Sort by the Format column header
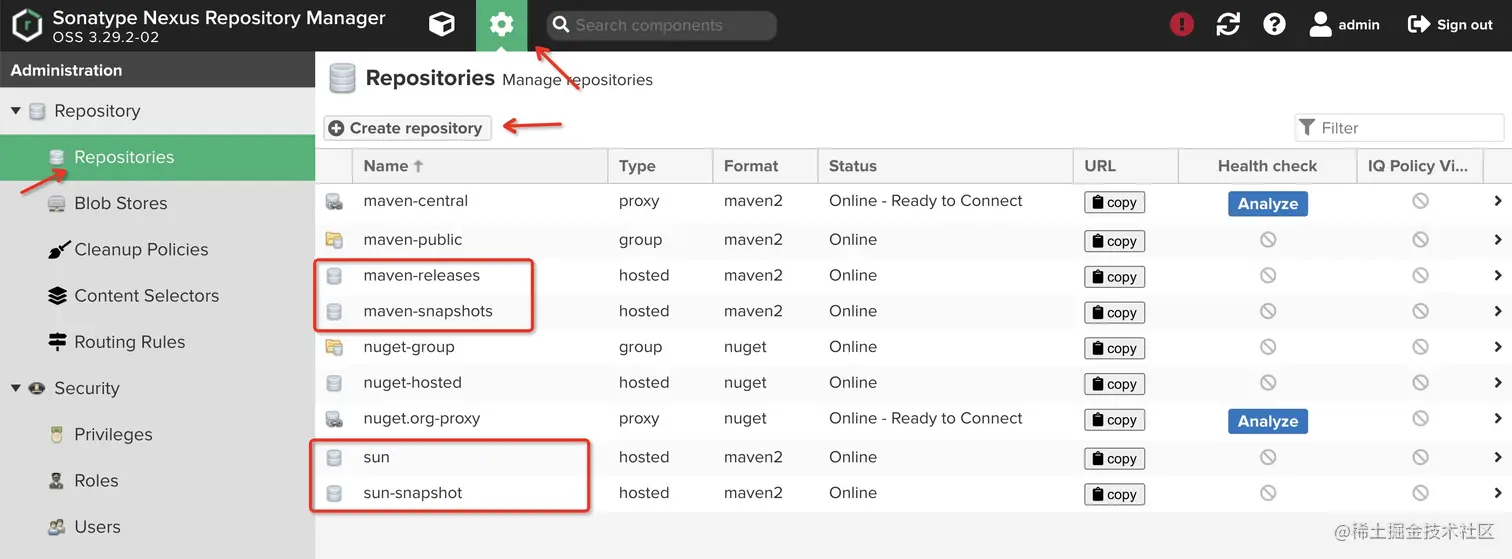 pyautogui.click(x=765, y=166)
